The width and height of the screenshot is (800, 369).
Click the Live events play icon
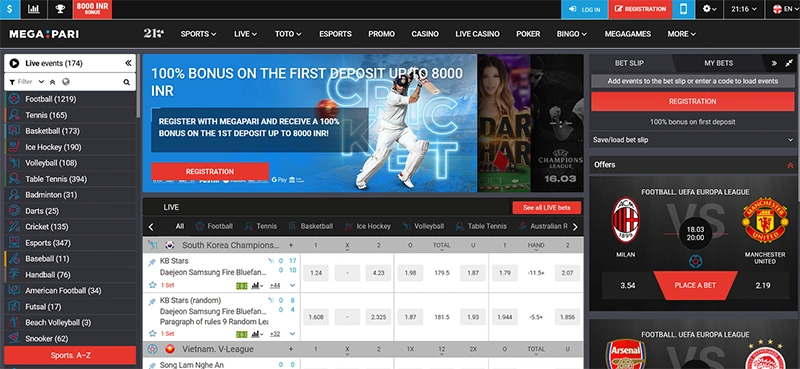pyautogui.click(x=14, y=63)
